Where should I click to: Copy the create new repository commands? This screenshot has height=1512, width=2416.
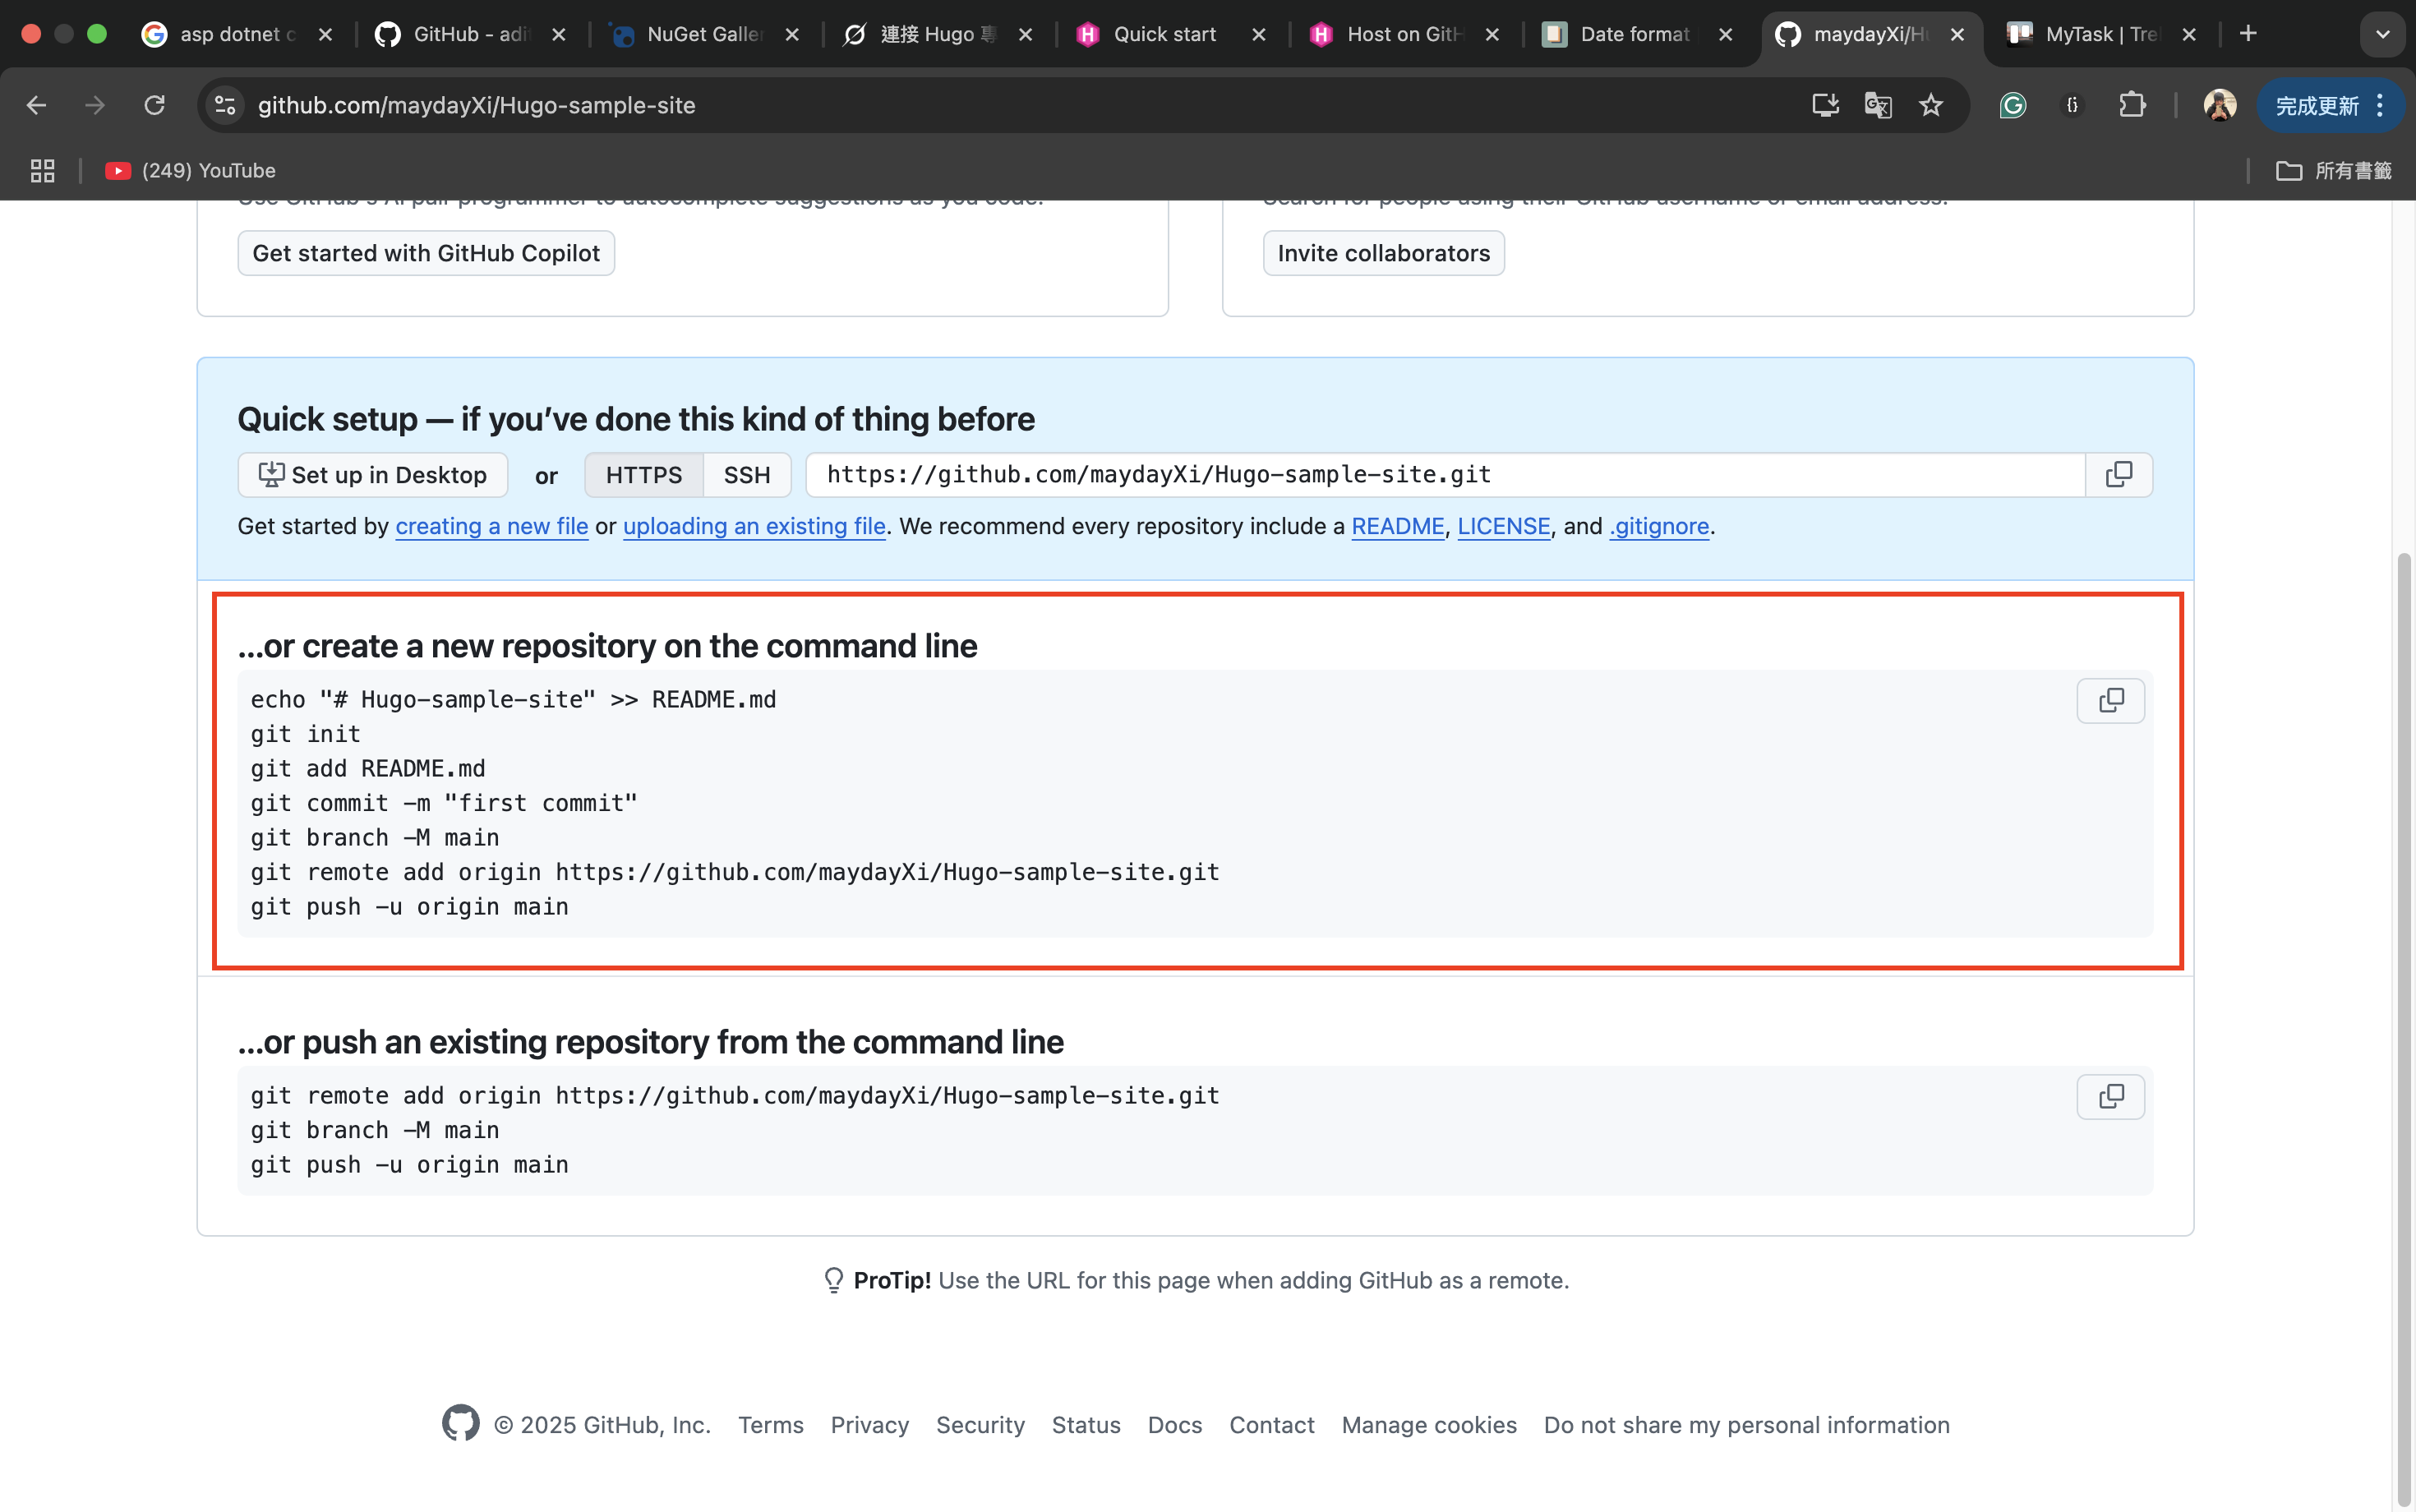(2111, 701)
